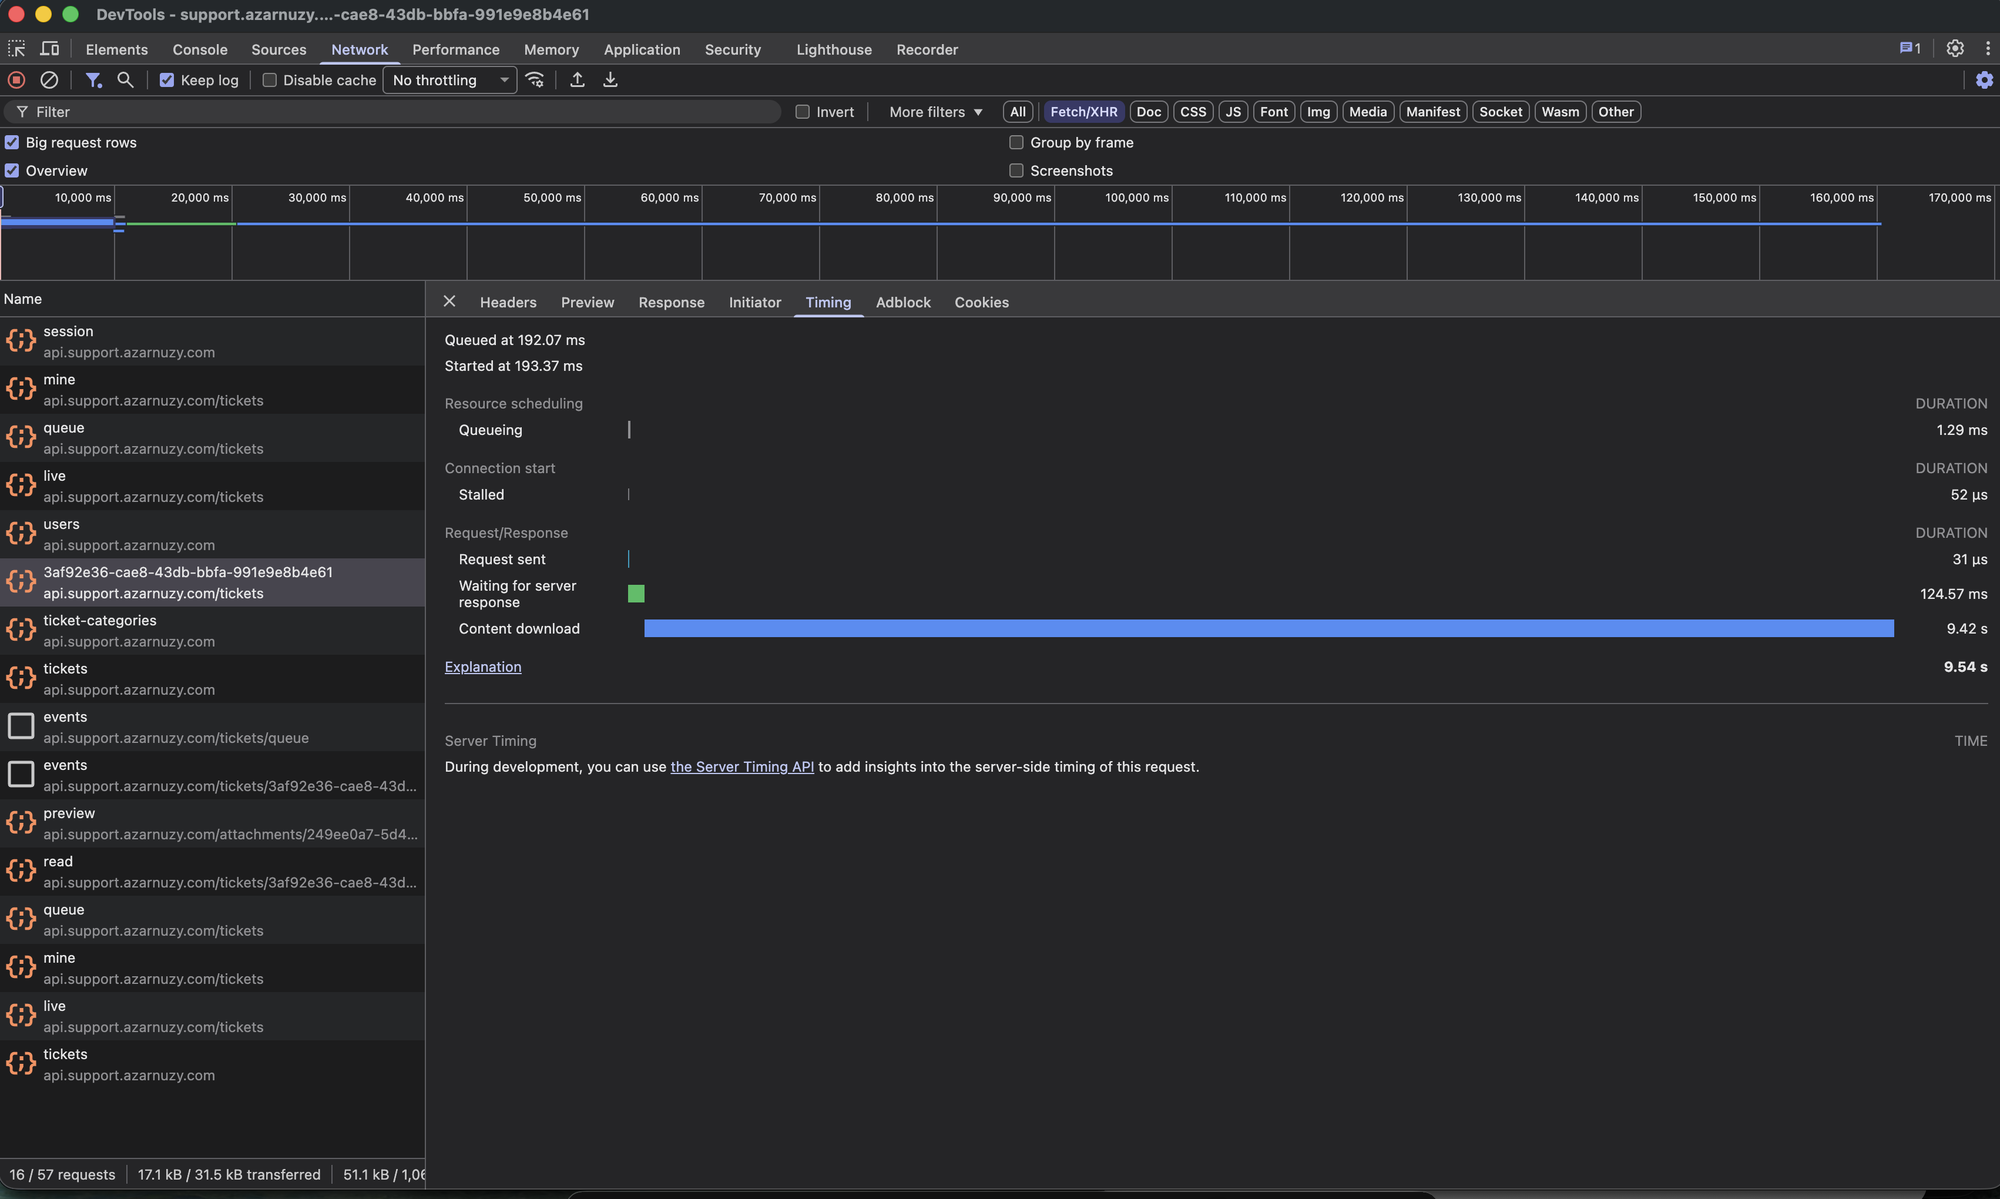Toggle the device toolbar icon
This screenshot has height=1199, width=2000.
pyautogui.click(x=49, y=49)
